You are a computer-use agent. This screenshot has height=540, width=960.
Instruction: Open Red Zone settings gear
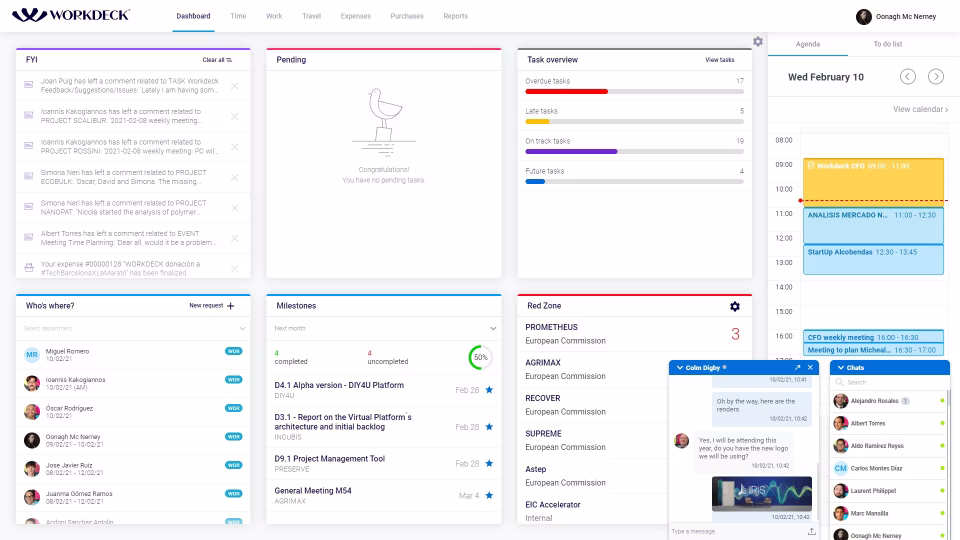click(x=735, y=306)
